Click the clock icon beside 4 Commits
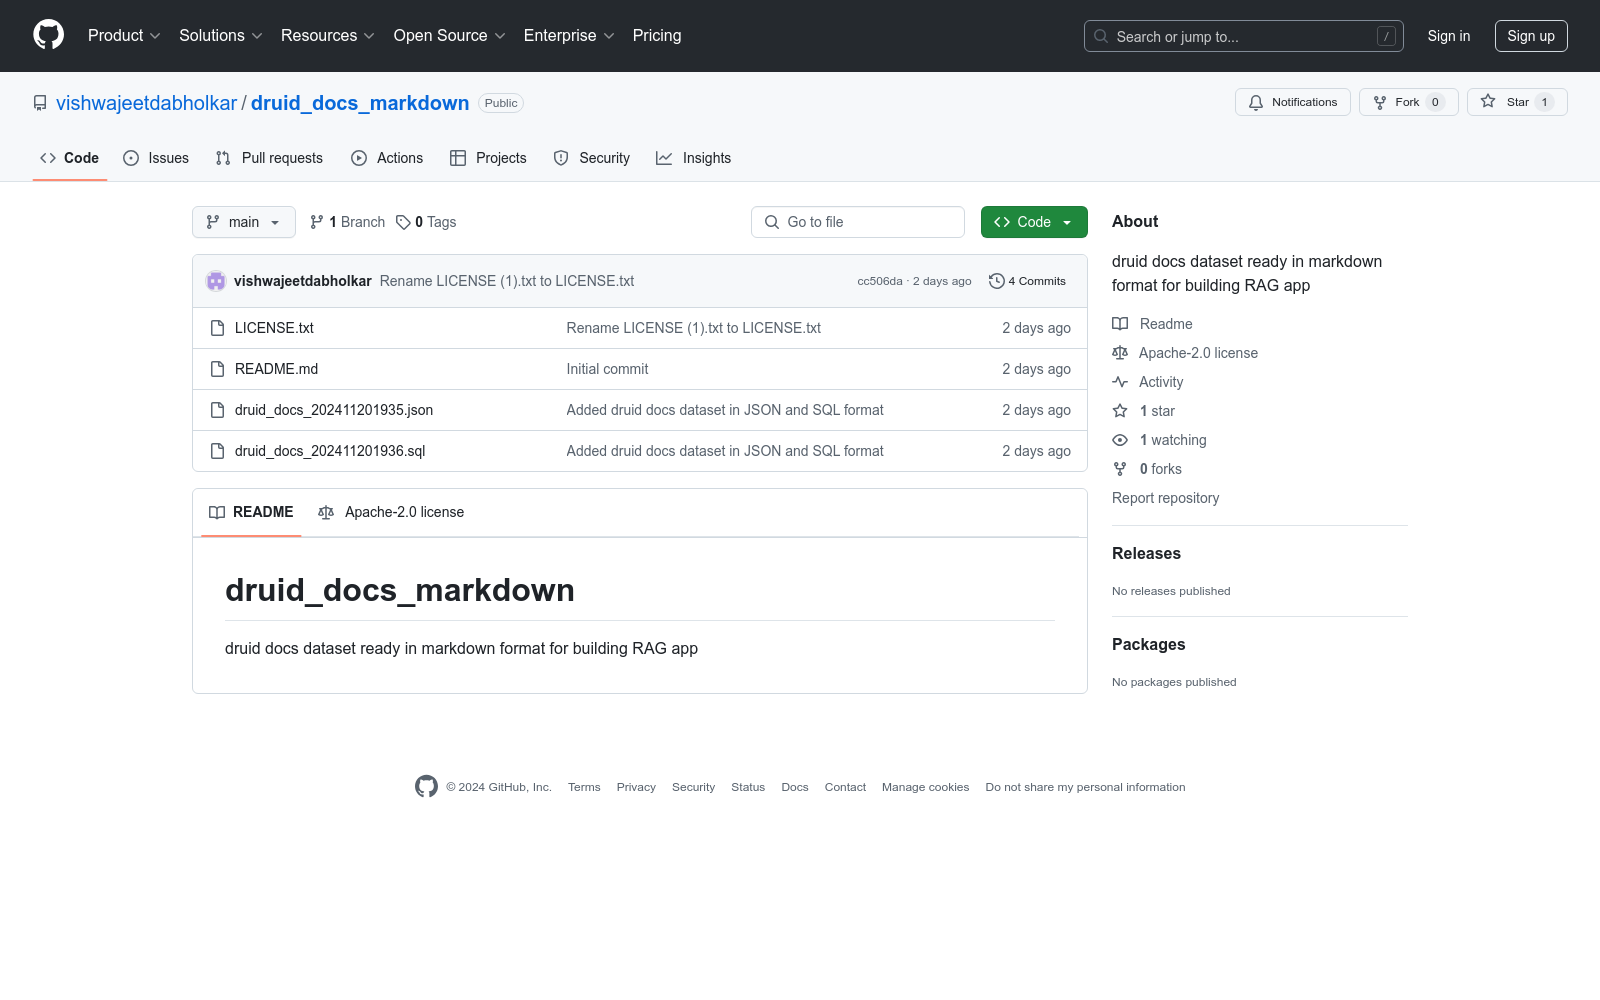Screen dimensions: 1600x1000 click(x=996, y=281)
